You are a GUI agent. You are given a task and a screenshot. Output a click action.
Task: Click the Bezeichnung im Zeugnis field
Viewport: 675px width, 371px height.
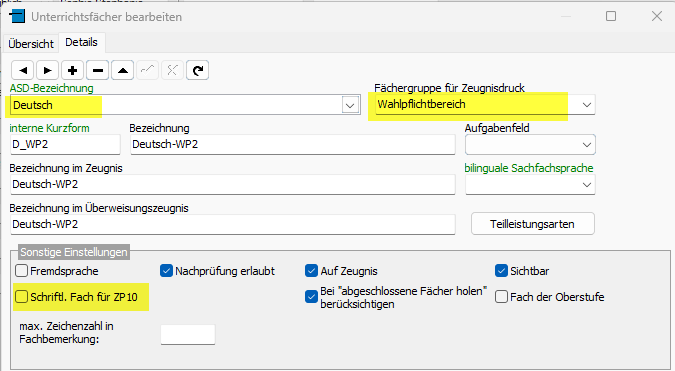[x=232, y=184]
